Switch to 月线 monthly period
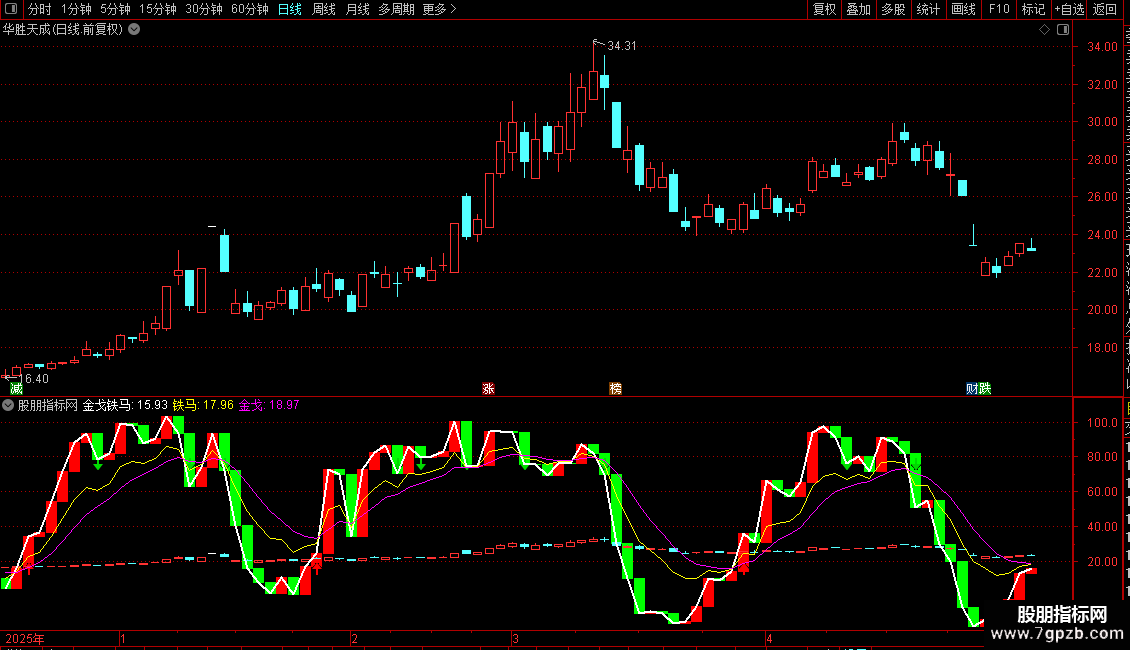Screen dimensions: 1130x650 (357, 9)
